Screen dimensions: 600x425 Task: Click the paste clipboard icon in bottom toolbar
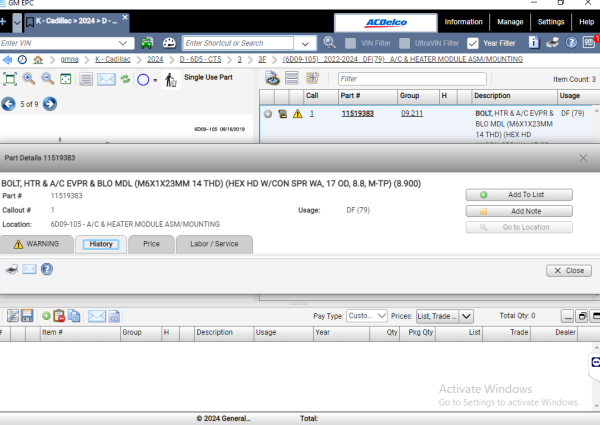tap(59, 316)
